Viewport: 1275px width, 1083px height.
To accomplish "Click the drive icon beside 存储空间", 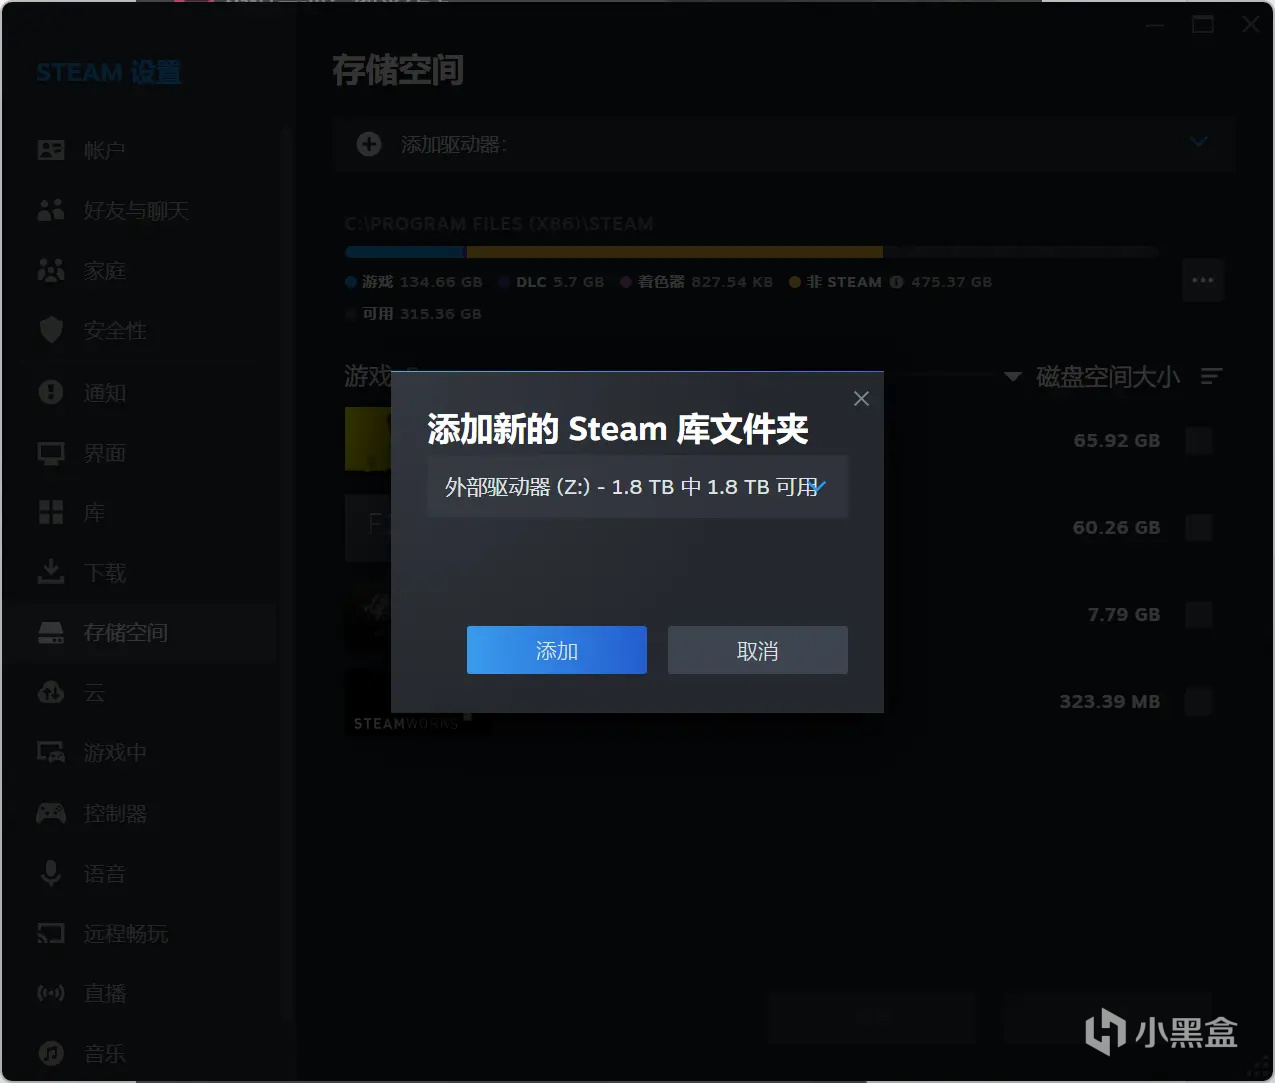I will pyautogui.click(x=50, y=632).
